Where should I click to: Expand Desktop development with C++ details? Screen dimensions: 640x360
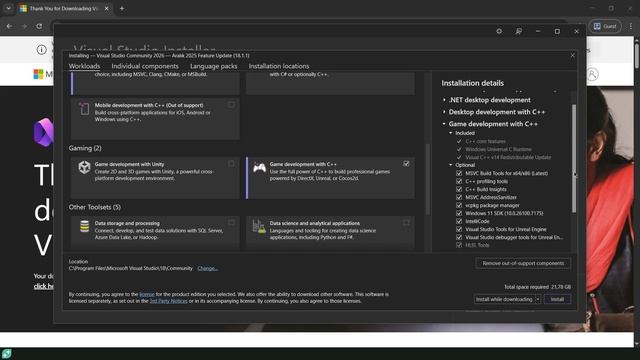[444, 112]
